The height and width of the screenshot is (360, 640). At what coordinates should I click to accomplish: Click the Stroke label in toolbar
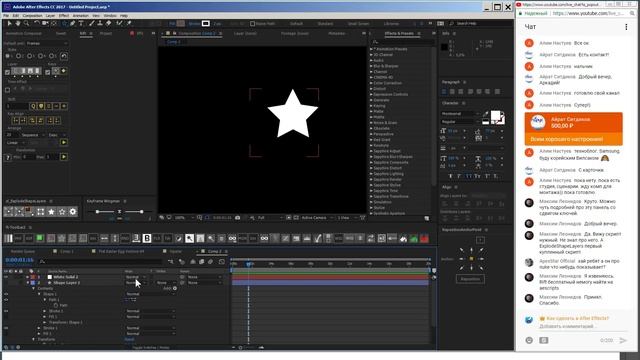194,24
